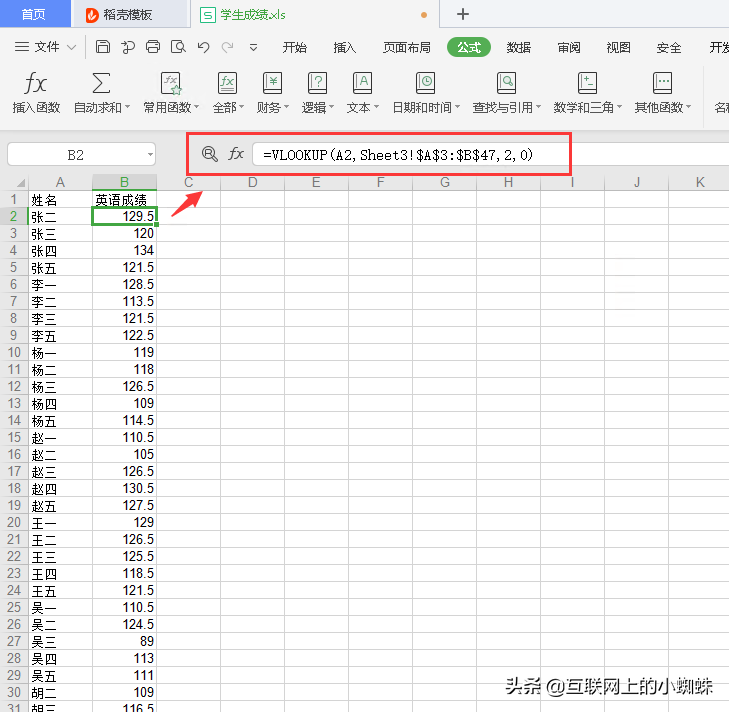Select the cell with value 89
This screenshot has width=729, height=712.
(x=124, y=641)
